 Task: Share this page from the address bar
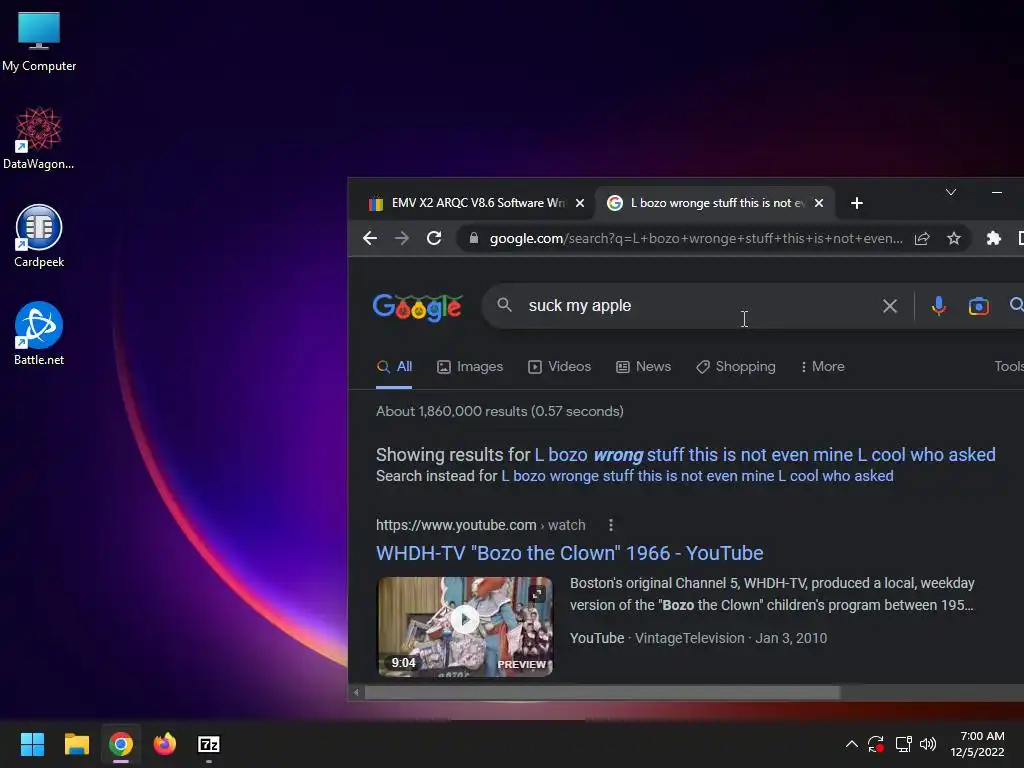(x=922, y=238)
